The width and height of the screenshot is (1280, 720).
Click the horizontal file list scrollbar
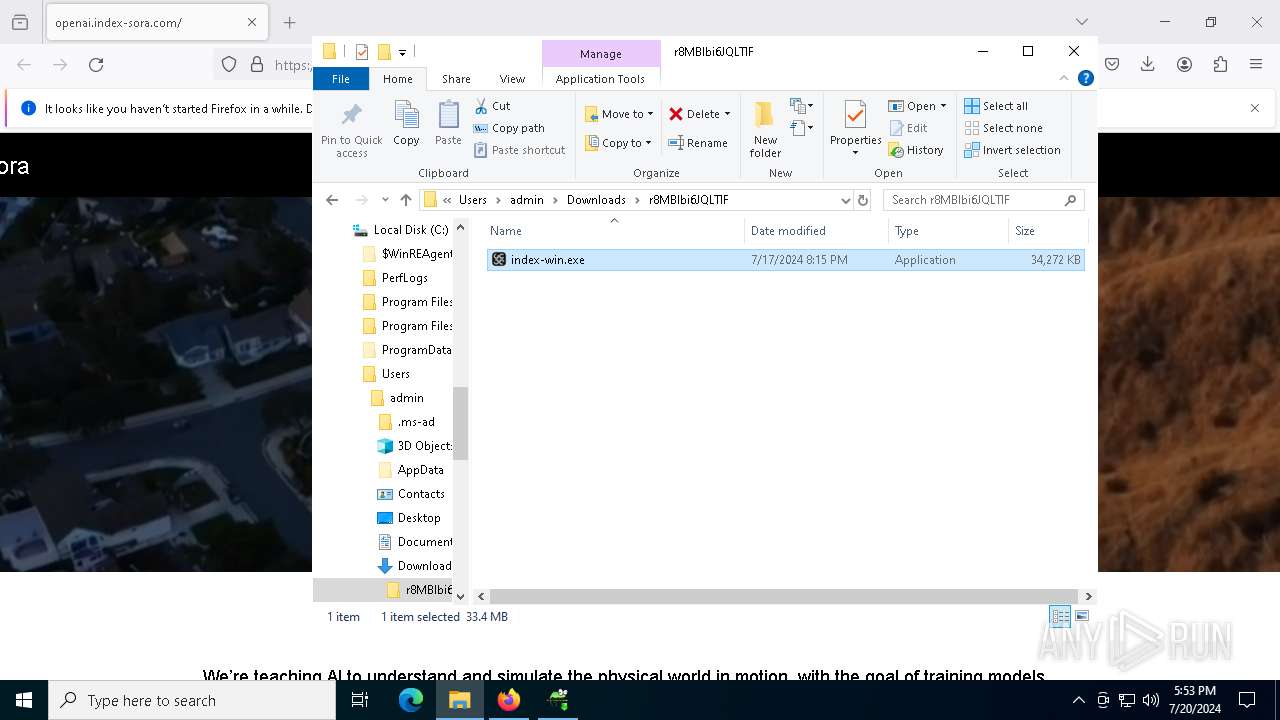coord(783,596)
